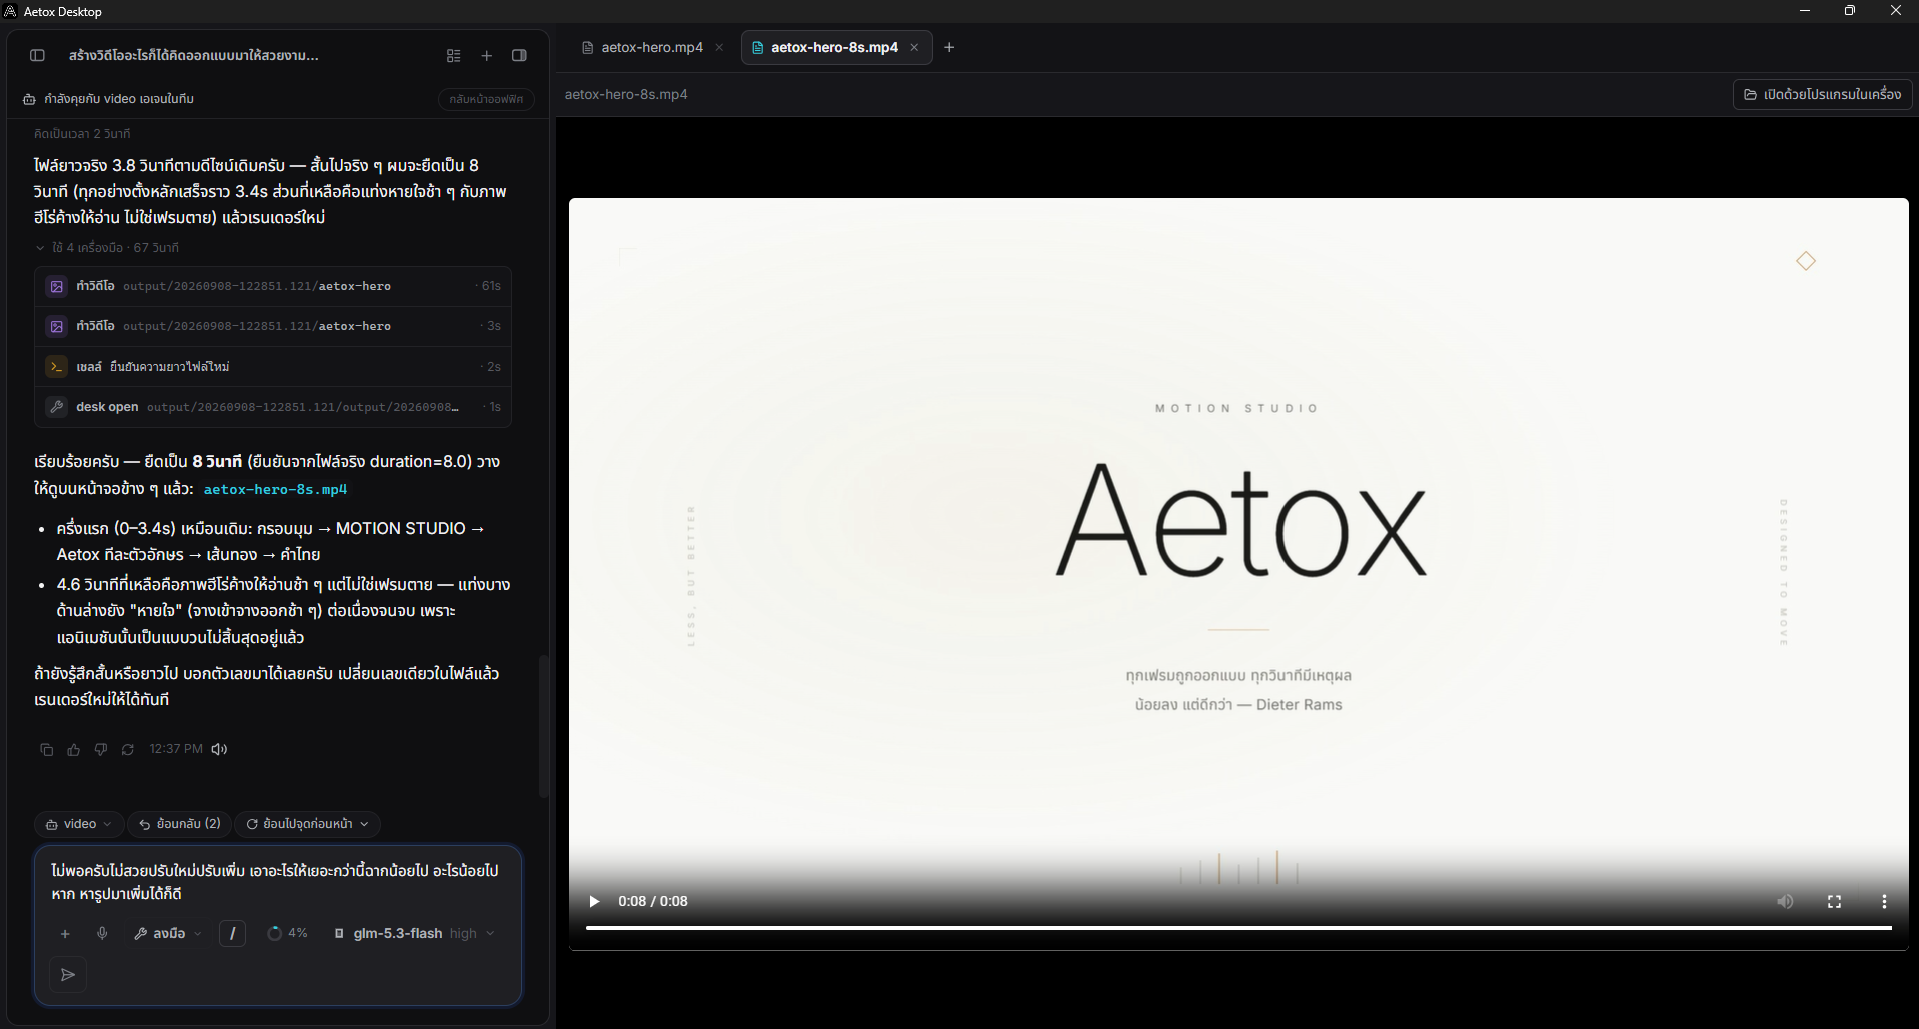Open the conversation list icon in chat header
The image size is (1919, 1029).
(x=453, y=56)
